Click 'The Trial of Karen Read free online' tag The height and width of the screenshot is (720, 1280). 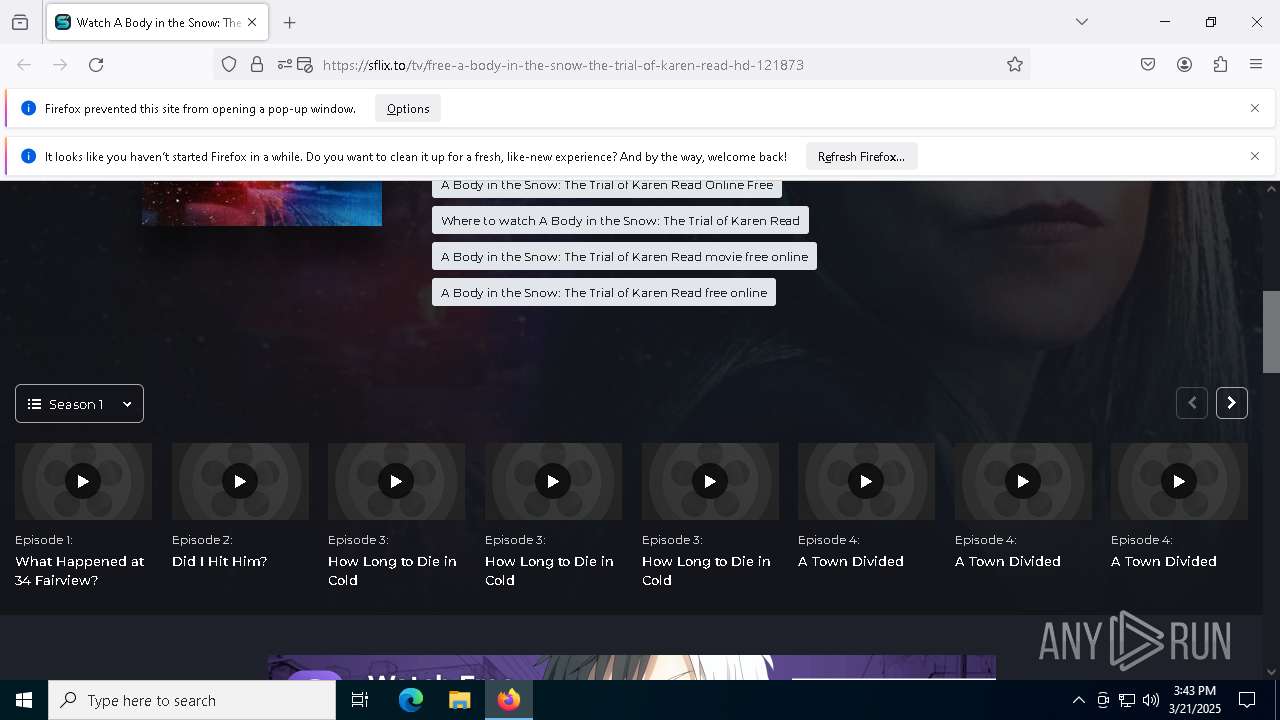pyautogui.click(x=604, y=293)
